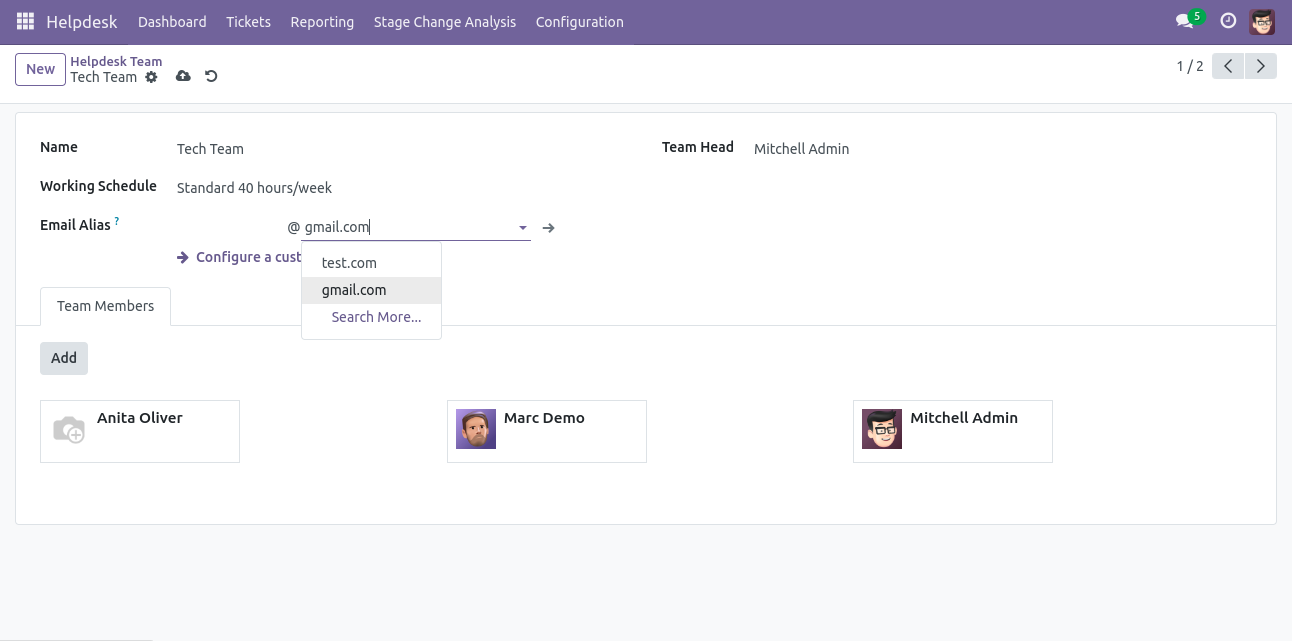Image resolution: width=1292 pixels, height=641 pixels.
Task: Click the Tech Team breadcrumb title
Action: pyautogui.click(x=103, y=77)
